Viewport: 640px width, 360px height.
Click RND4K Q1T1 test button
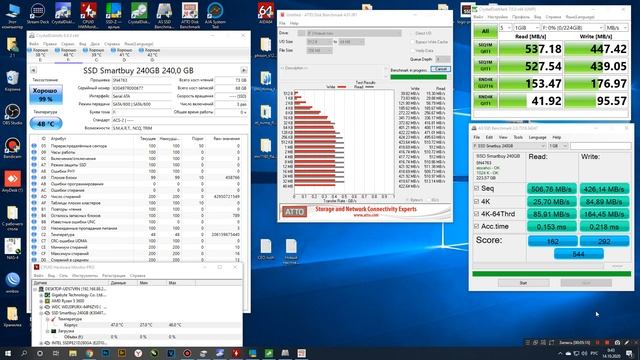[x=485, y=100]
